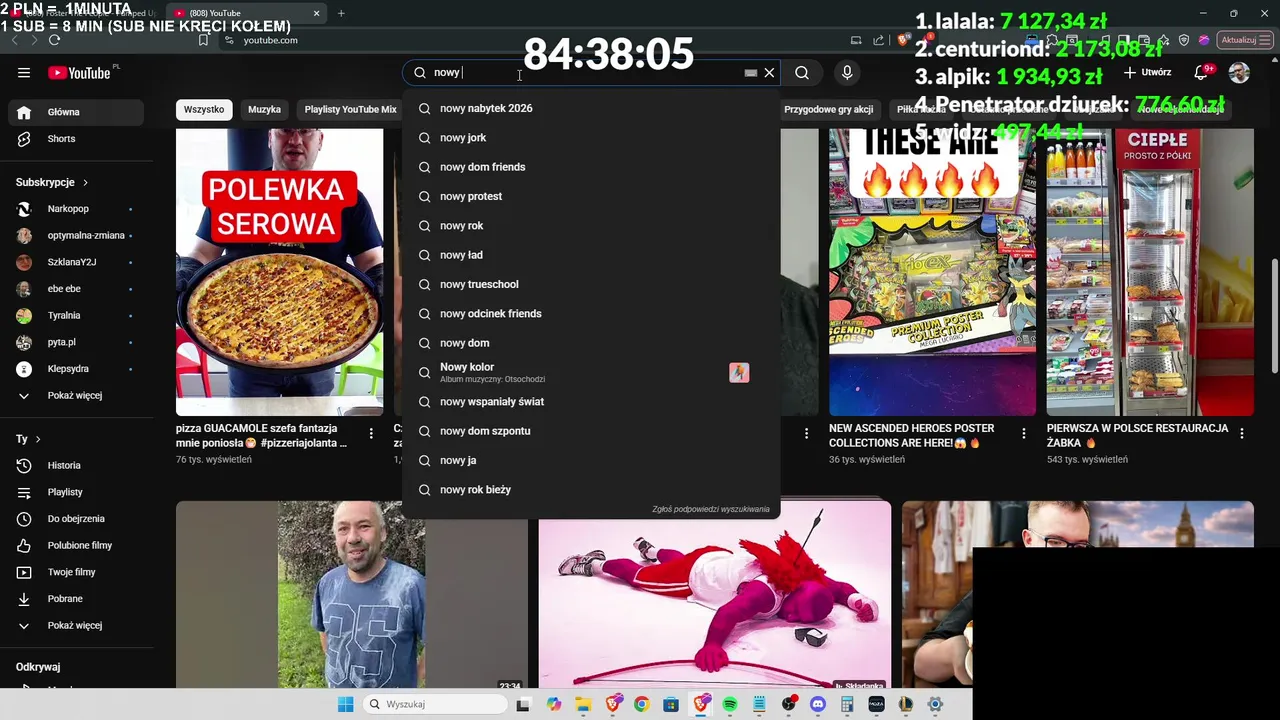Viewport: 1280px width, 720px height.
Task: Select suggestion "nowy protest"
Action: [x=591, y=196]
